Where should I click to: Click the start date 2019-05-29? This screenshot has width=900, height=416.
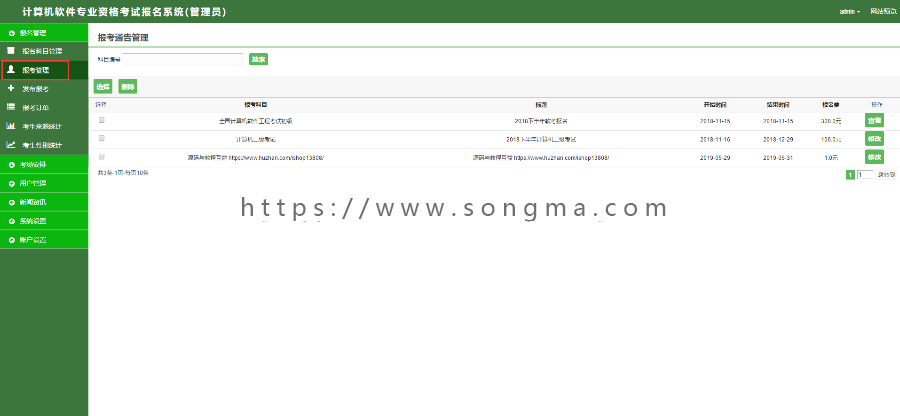[715, 157]
